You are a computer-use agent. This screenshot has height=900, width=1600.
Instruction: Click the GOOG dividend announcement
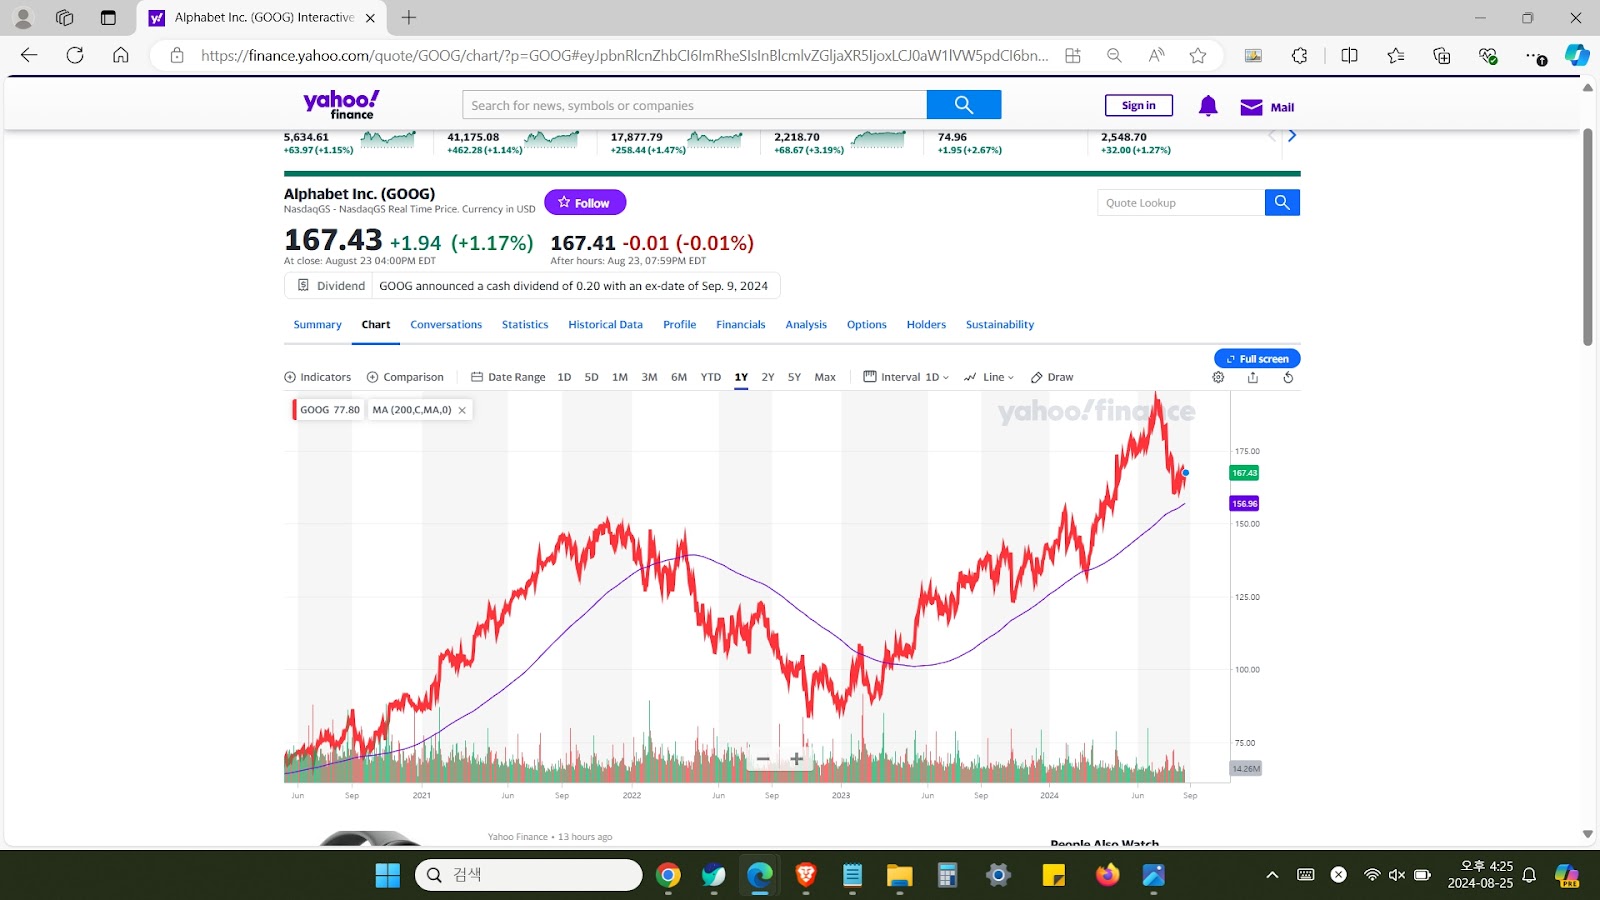click(573, 286)
